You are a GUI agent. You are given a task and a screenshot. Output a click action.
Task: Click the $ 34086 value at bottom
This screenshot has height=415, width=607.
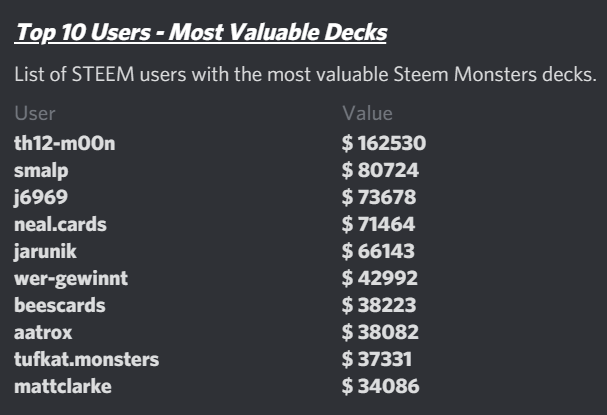tap(380, 386)
